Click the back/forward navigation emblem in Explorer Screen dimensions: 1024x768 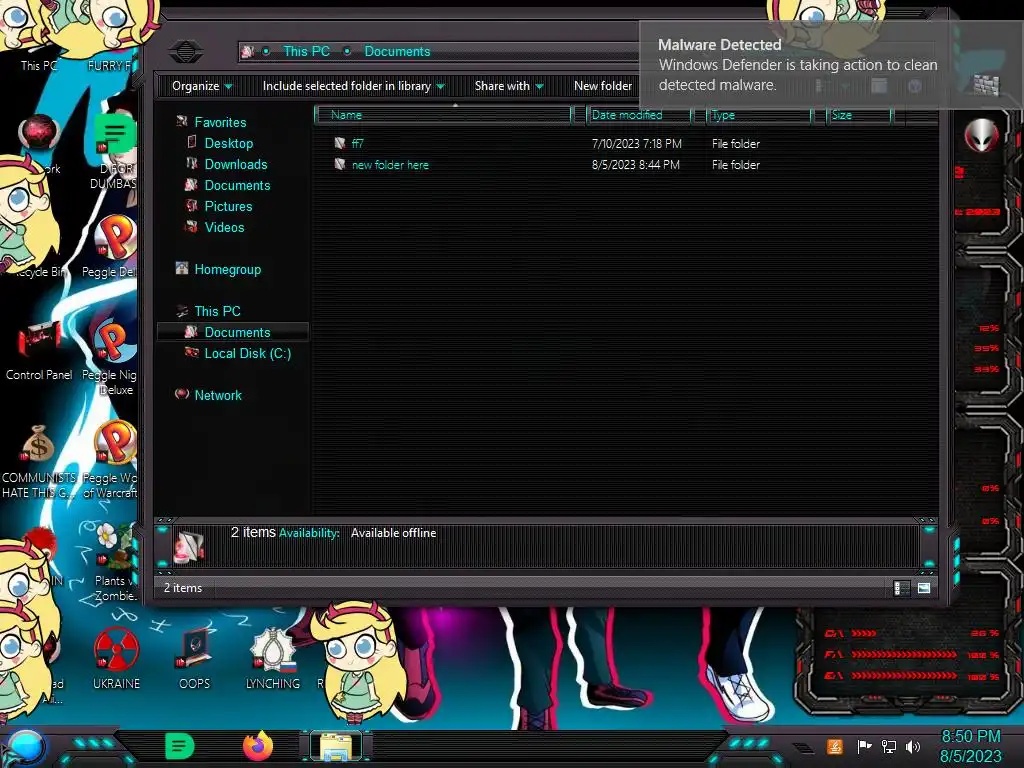(185, 51)
